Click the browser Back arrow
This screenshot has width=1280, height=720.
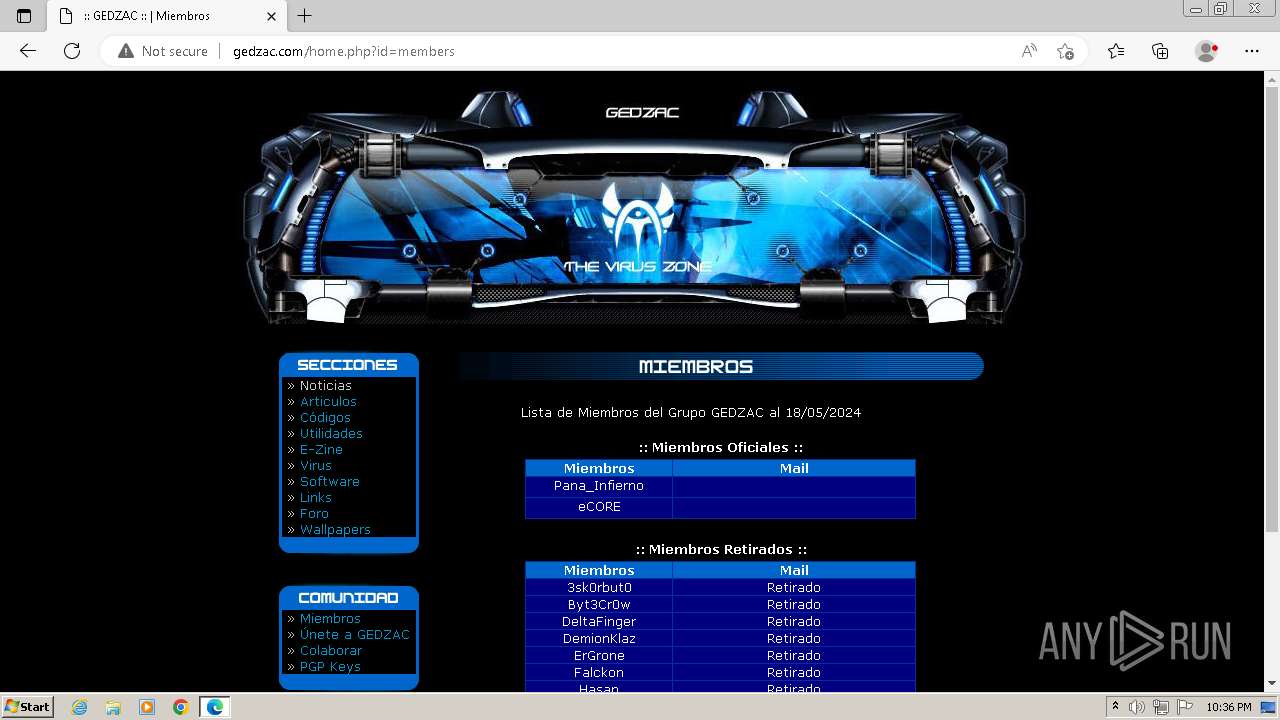coord(28,51)
